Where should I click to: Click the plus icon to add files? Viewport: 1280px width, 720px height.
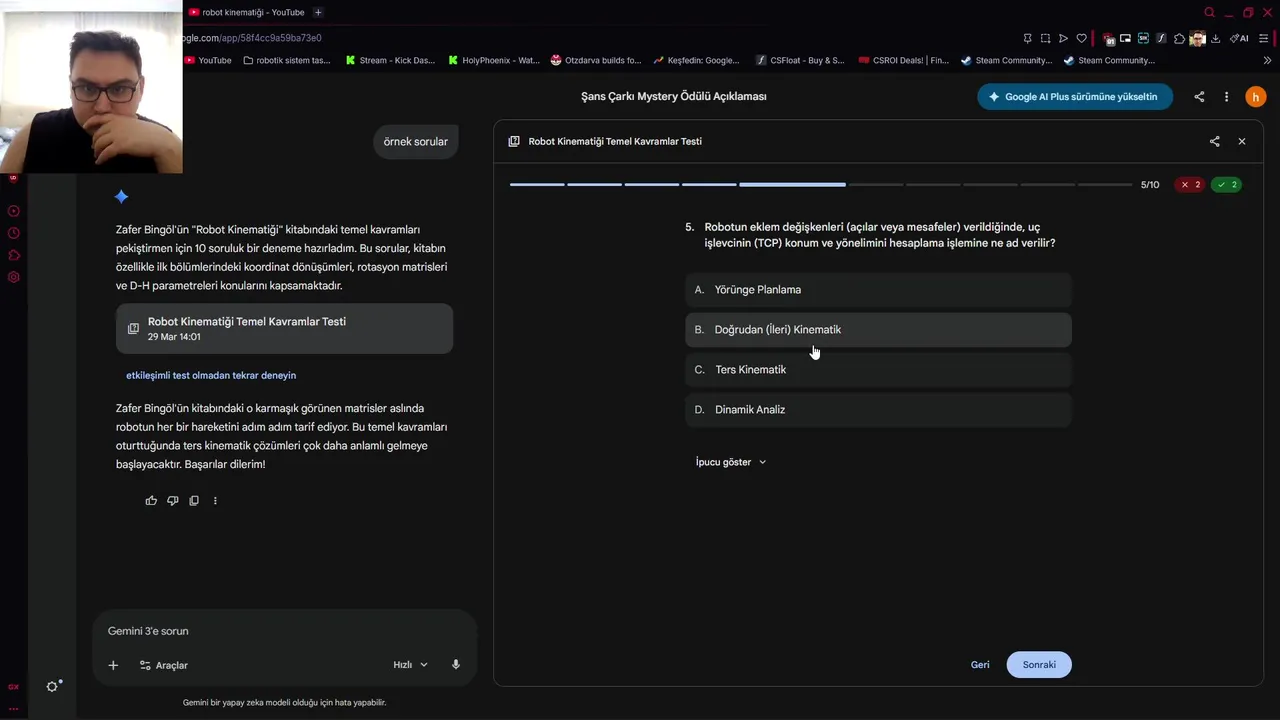click(x=113, y=665)
